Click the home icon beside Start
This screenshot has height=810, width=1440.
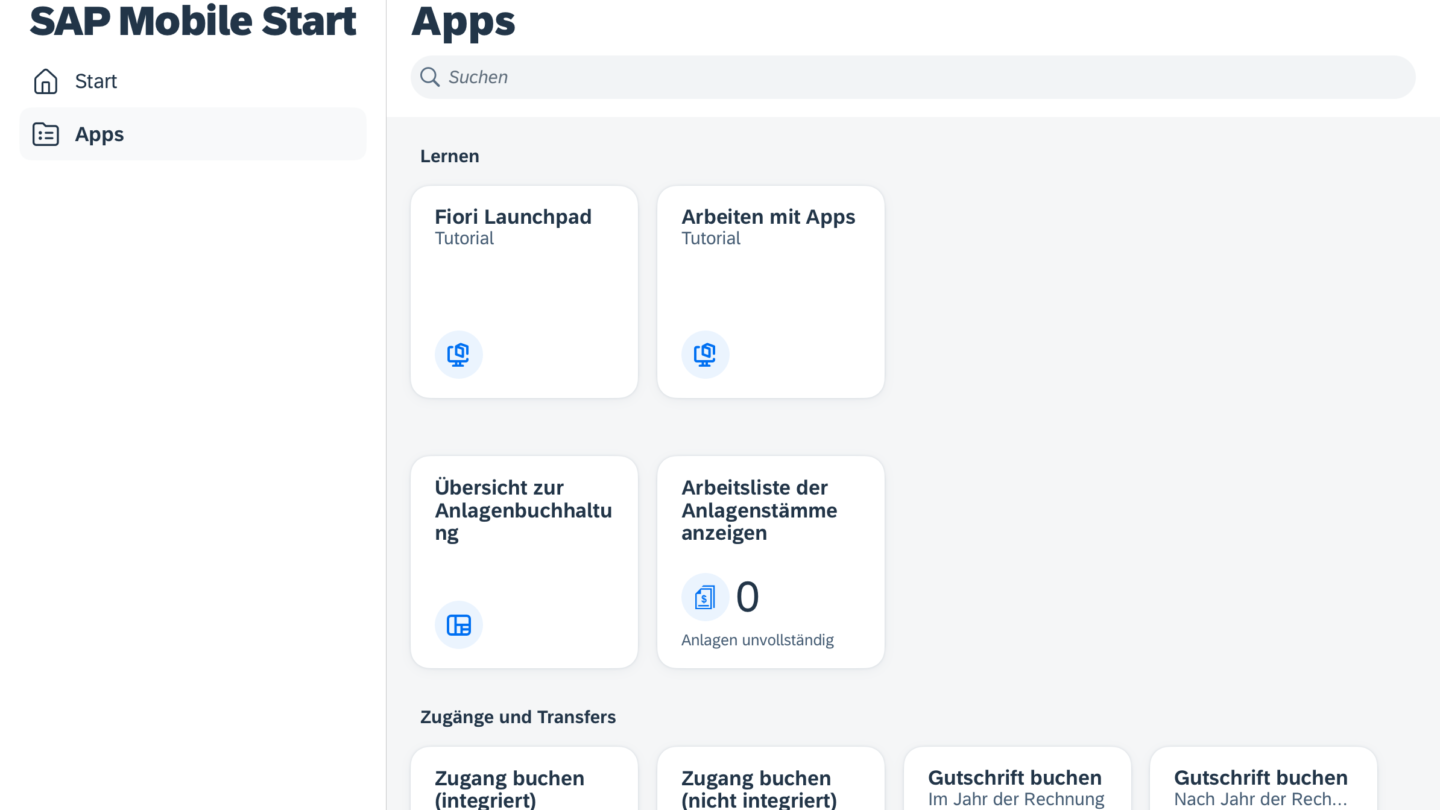[46, 81]
